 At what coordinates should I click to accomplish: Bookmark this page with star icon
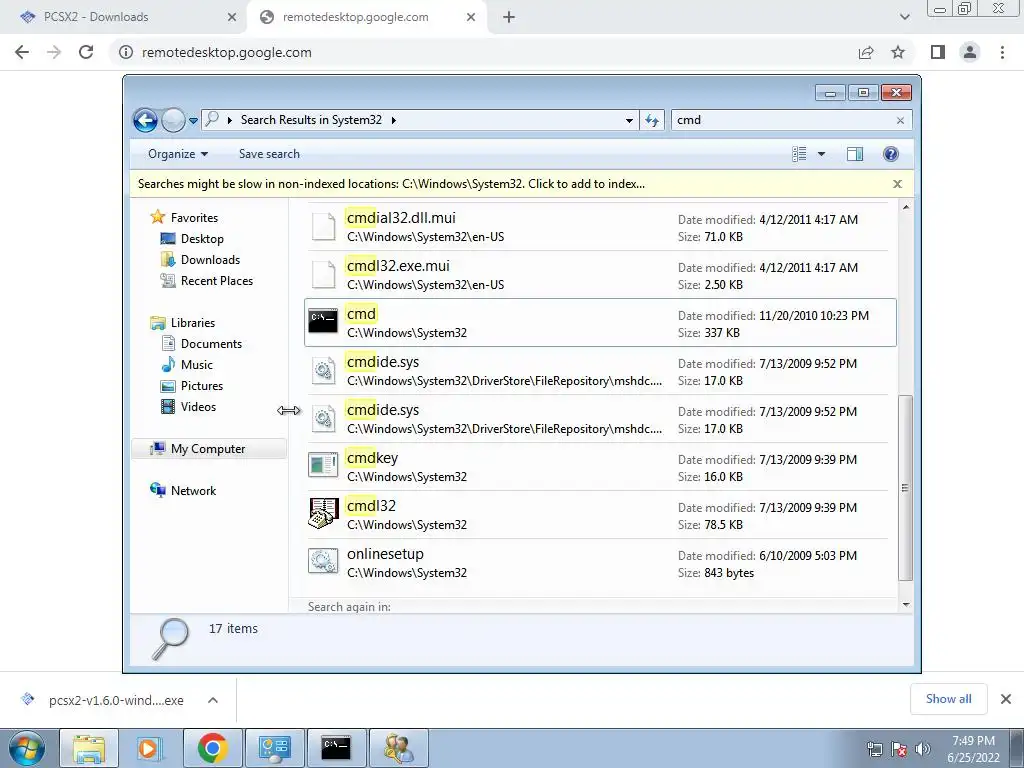click(898, 52)
